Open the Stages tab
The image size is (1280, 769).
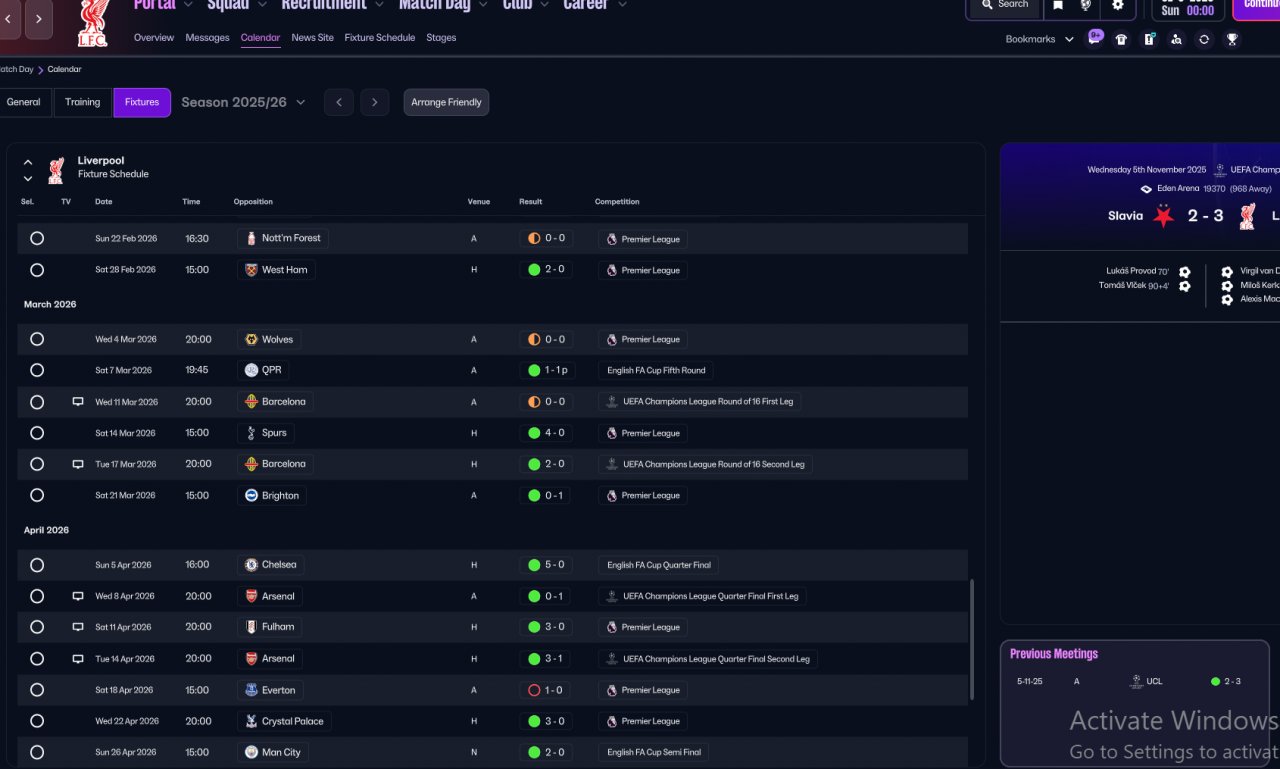pyautogui.click(x=441, y=38)
